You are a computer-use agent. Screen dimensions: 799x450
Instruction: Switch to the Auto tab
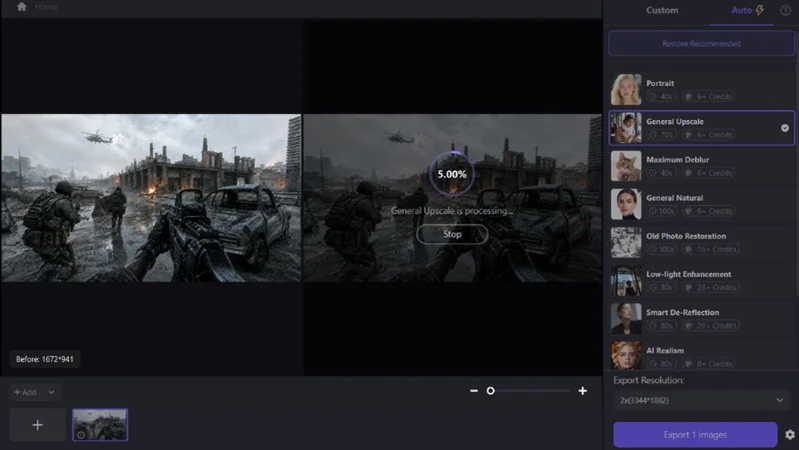point(747,10)
